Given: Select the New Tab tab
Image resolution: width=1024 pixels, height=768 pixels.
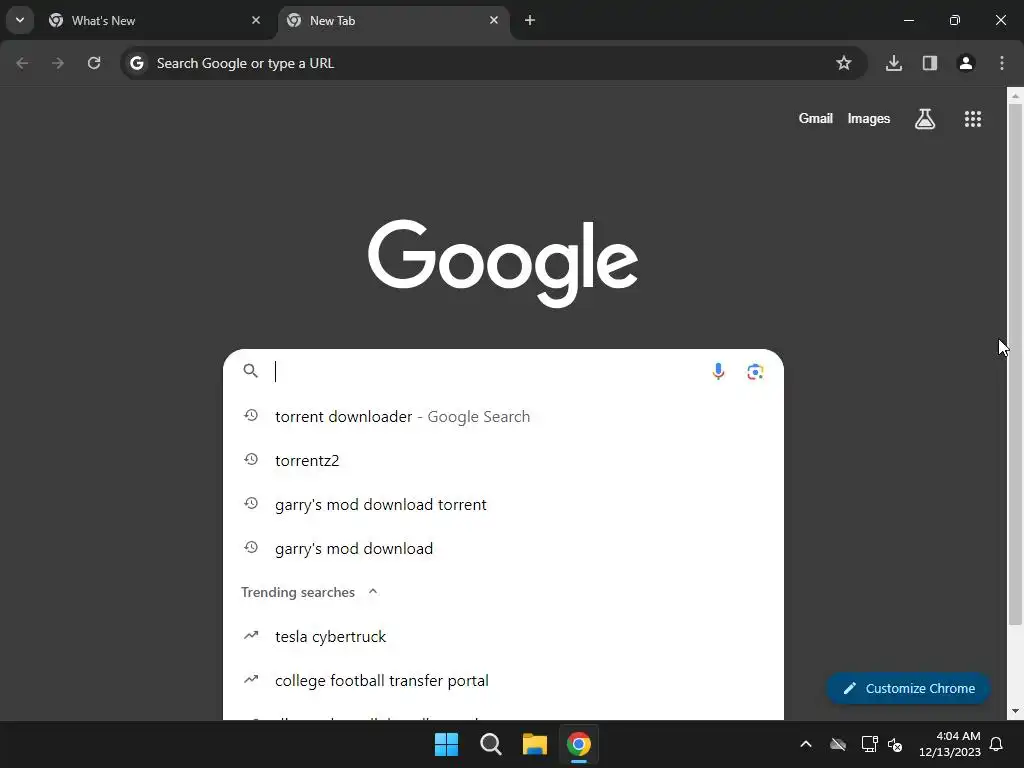Looking at the screenshot, I should point(394,20).
